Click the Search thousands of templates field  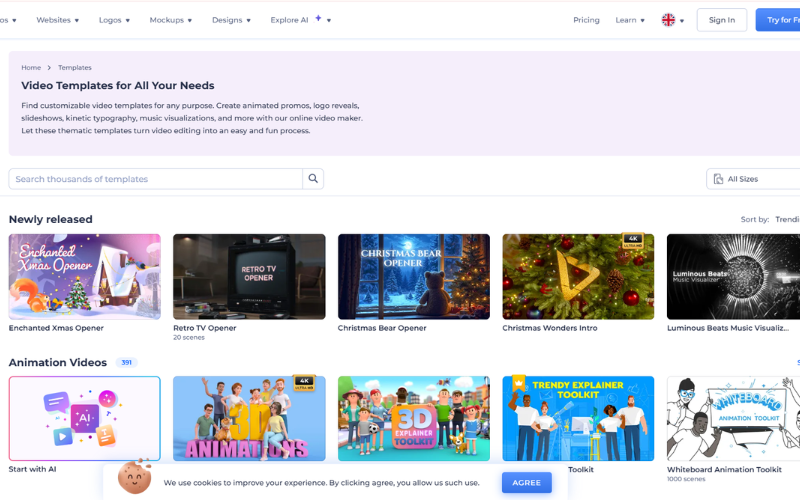point(156,179)
